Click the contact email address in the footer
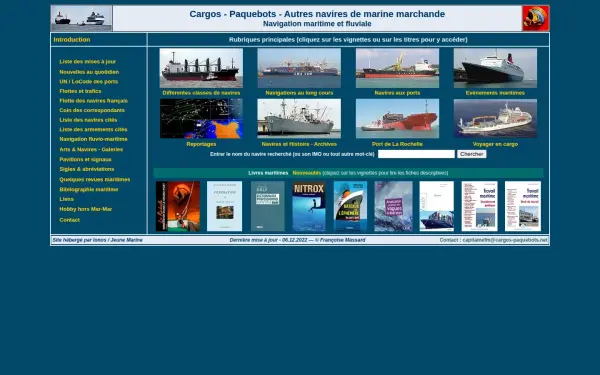The image size is (600, 375). pos(505,240)
